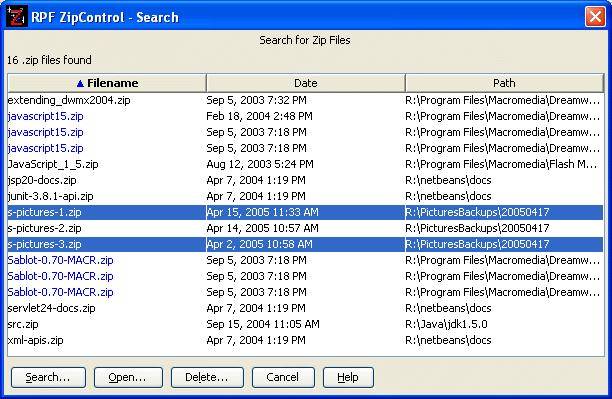Viewport: 612px width, 399px height.
Task: Click date Apr 14, 2005 10:57 AM
Action: (x=263, y=228)
